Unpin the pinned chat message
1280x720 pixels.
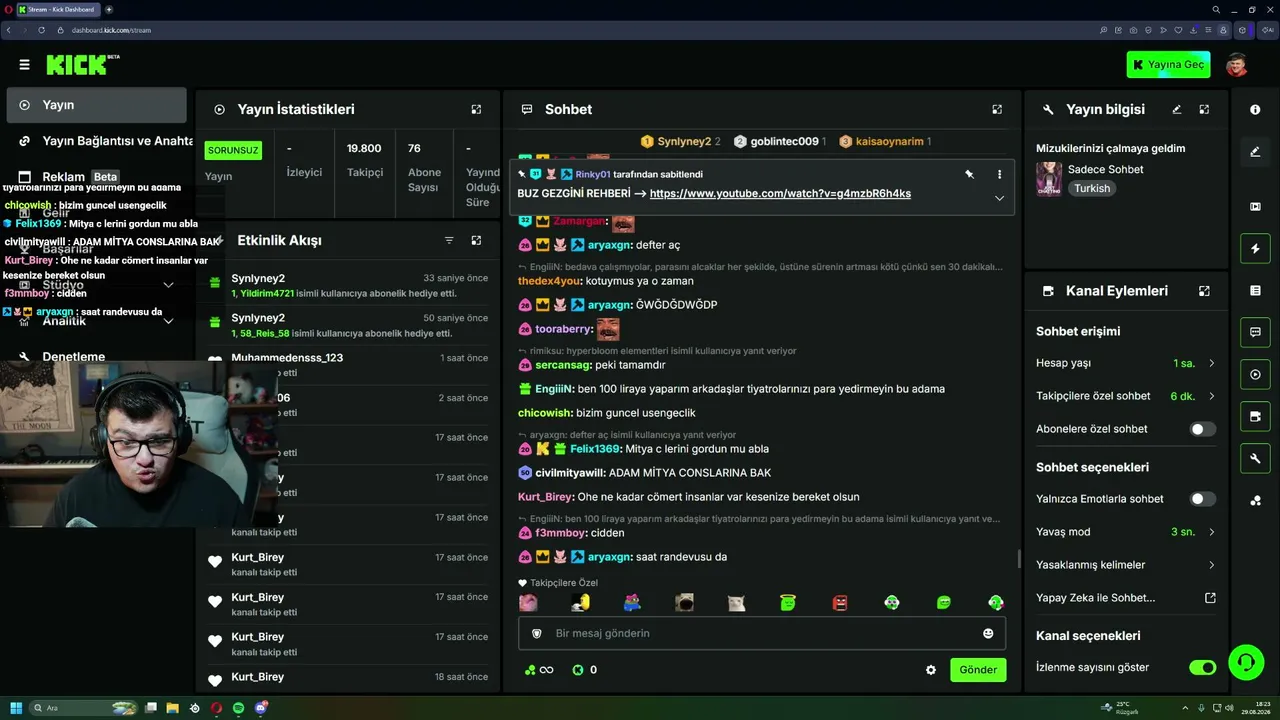tap(969, 174)
